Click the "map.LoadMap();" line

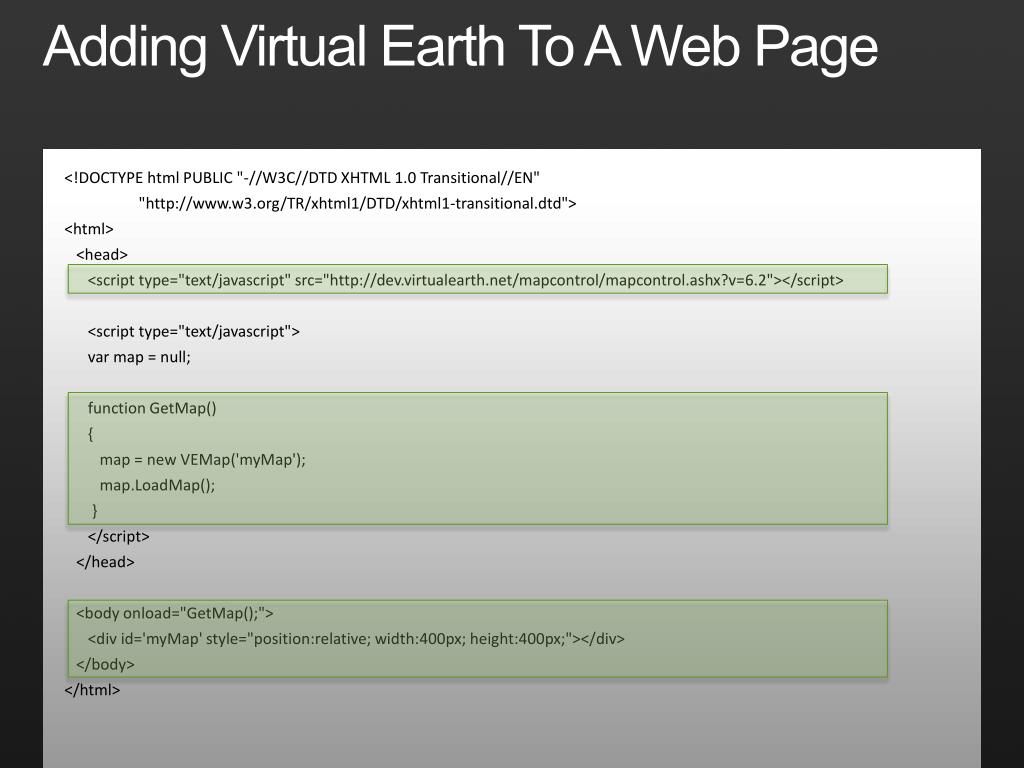click(x=157, y=485)
